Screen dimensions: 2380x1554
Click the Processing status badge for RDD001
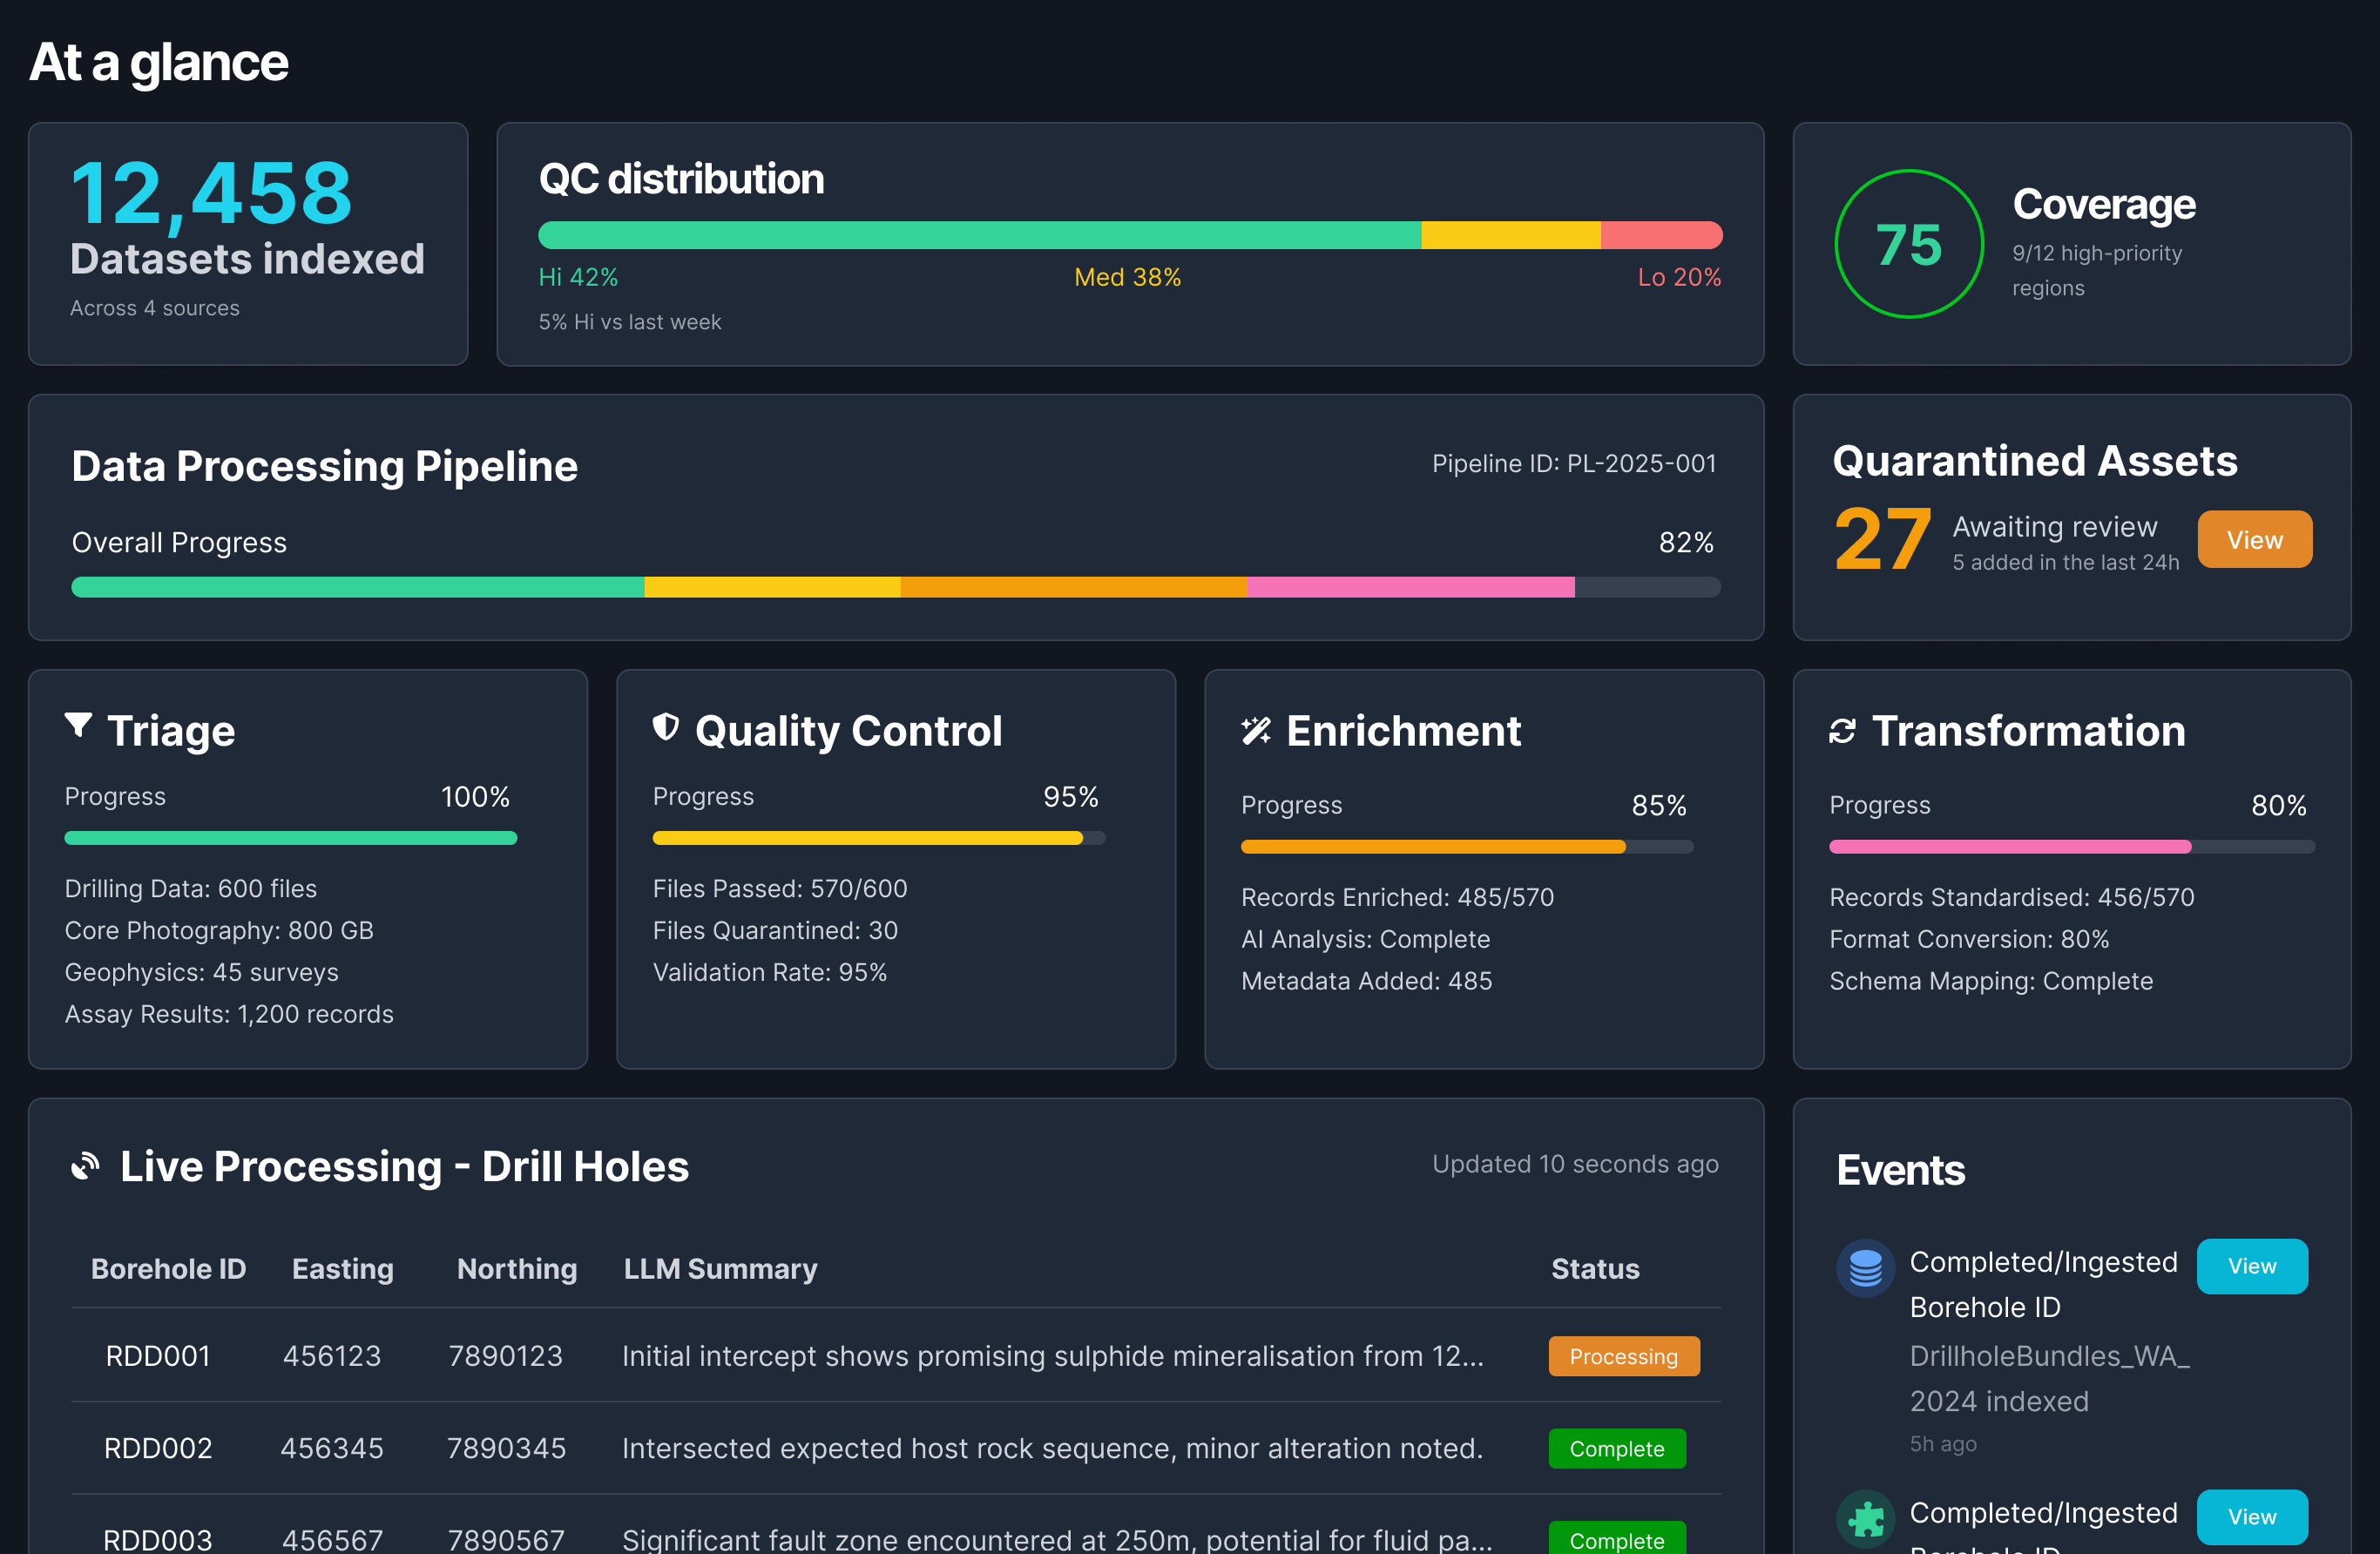1623,1356
